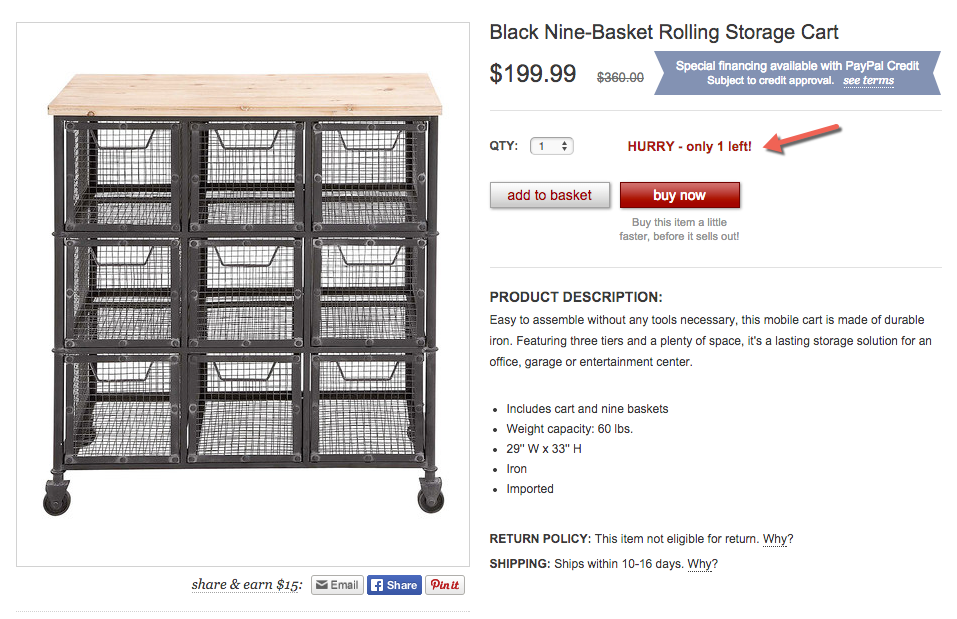This screenshot has width=957, height=619.
Task: Pin the product with Pin it button
Action: pos(445,585)
